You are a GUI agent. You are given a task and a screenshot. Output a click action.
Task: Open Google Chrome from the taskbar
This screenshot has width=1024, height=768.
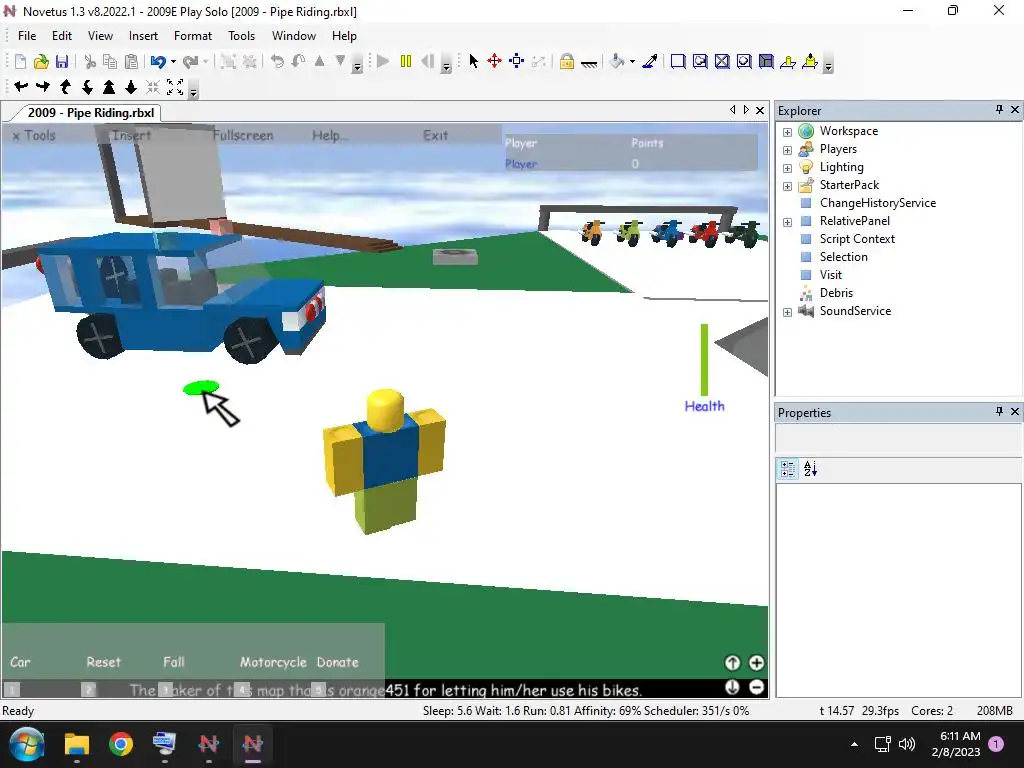click(121, 744)
